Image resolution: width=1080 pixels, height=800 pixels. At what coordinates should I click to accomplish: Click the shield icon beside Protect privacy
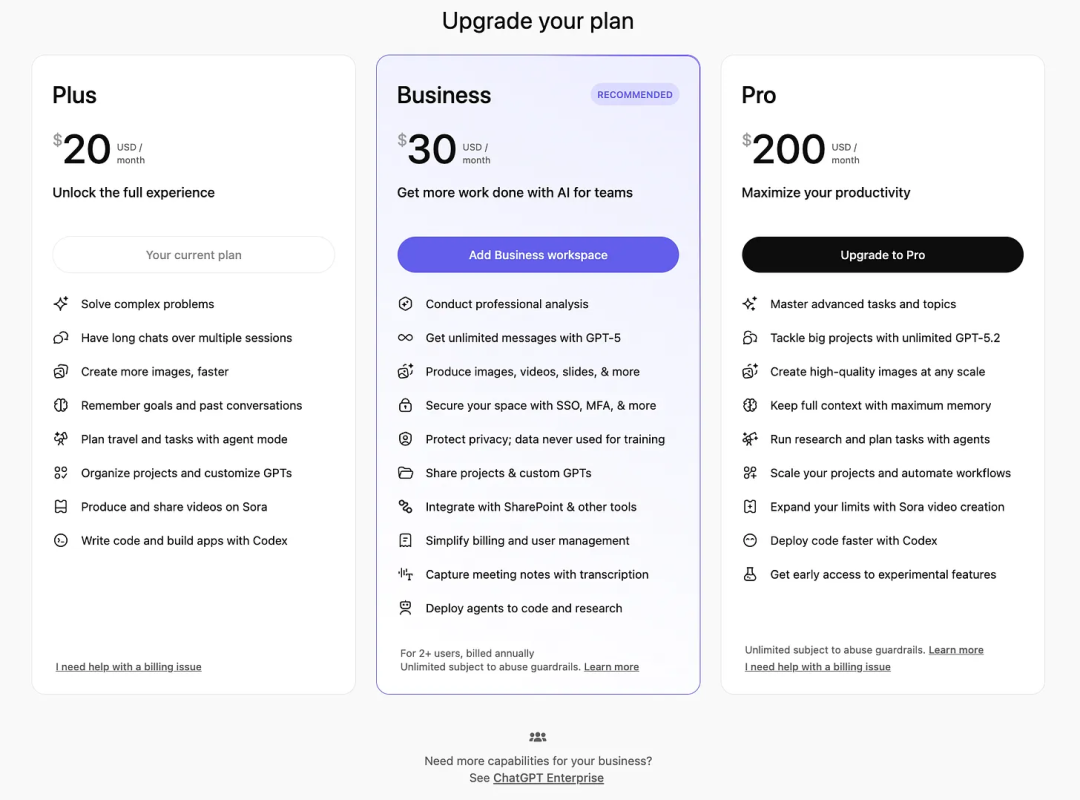[x=405, y=439]
